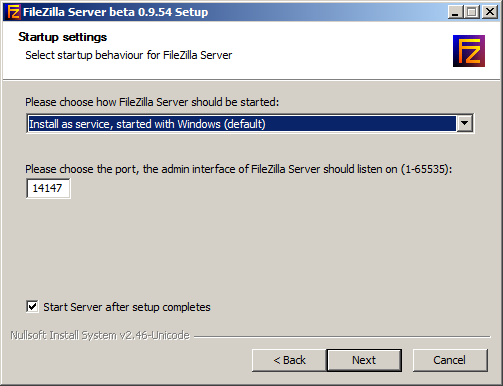Toggle the Start Server after setup checkbox
Screen dimensions: 503x386
[32, 306]
